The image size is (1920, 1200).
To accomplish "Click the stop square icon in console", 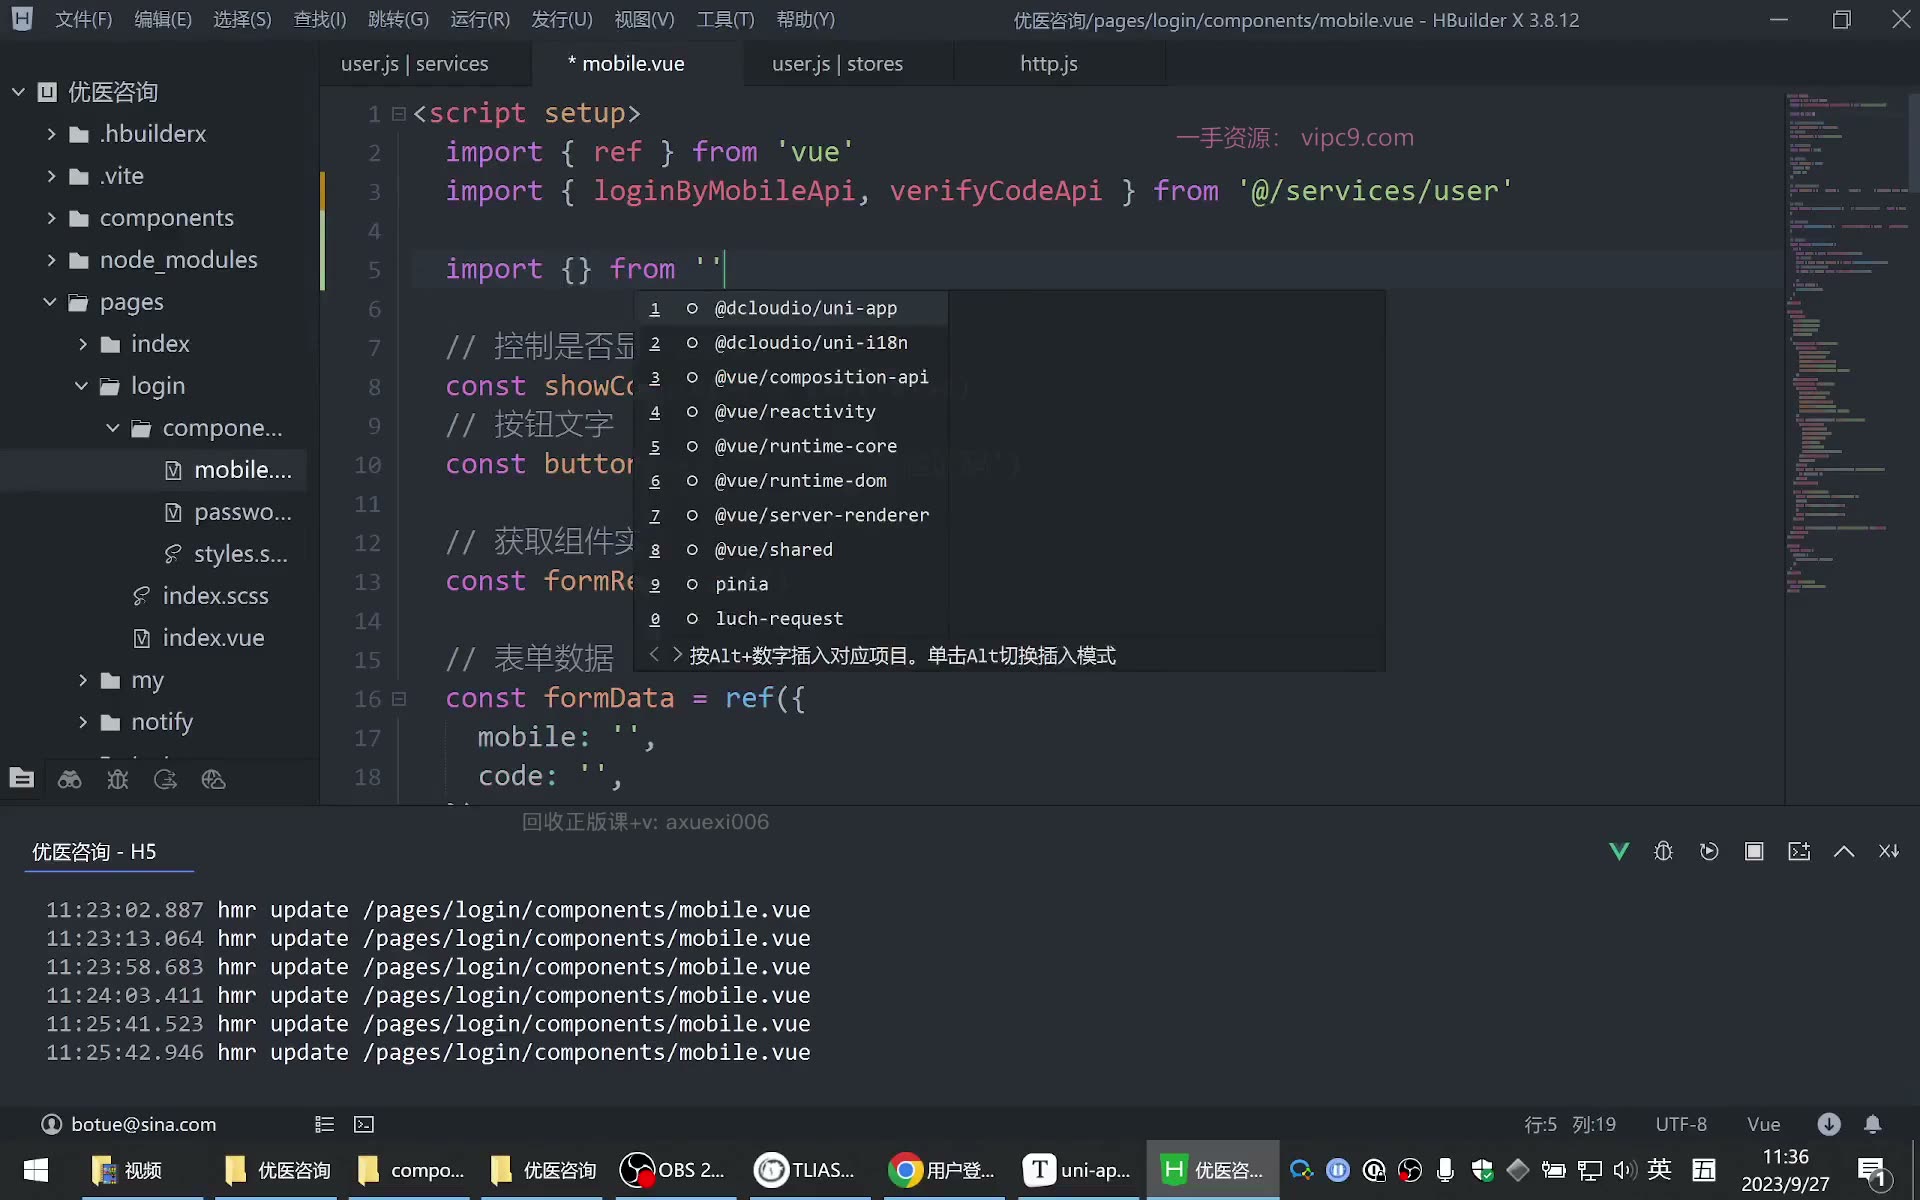I will point(1754,851).
